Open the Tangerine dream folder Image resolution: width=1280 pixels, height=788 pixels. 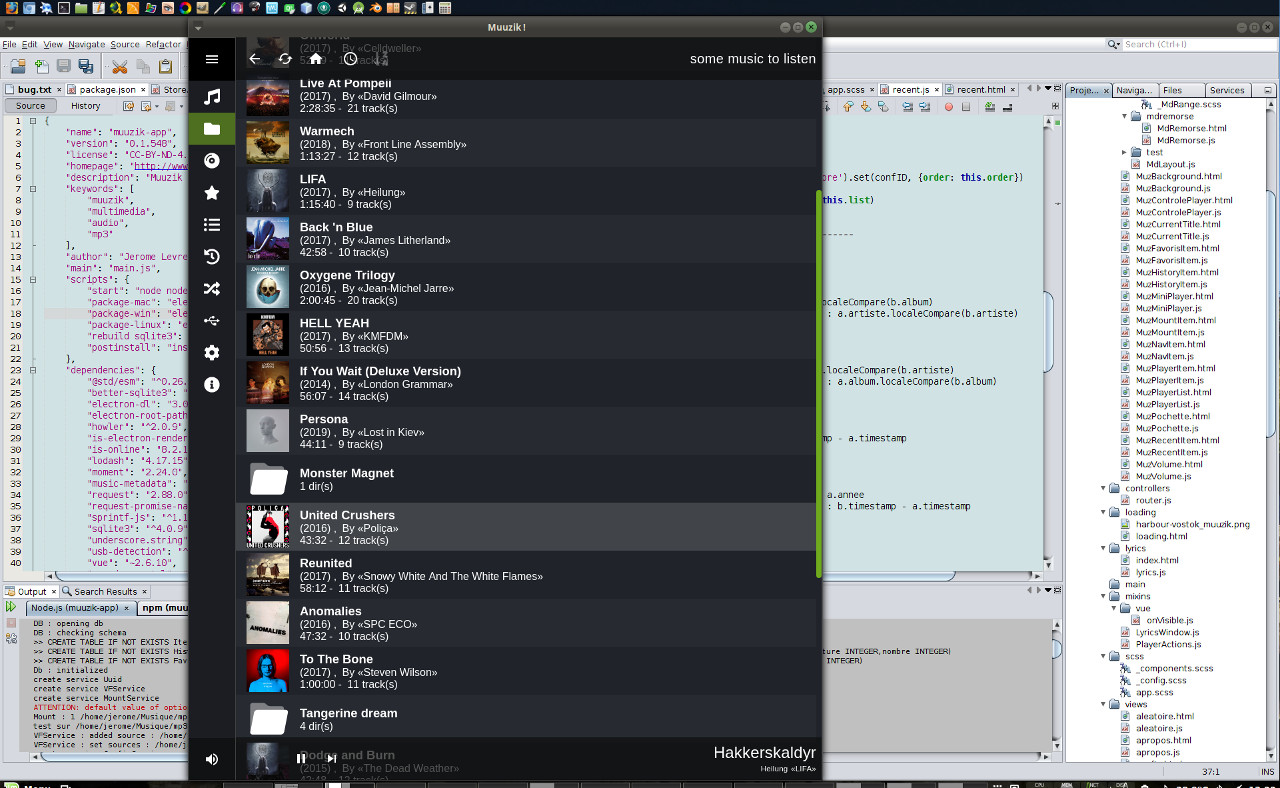pos(528,719)
